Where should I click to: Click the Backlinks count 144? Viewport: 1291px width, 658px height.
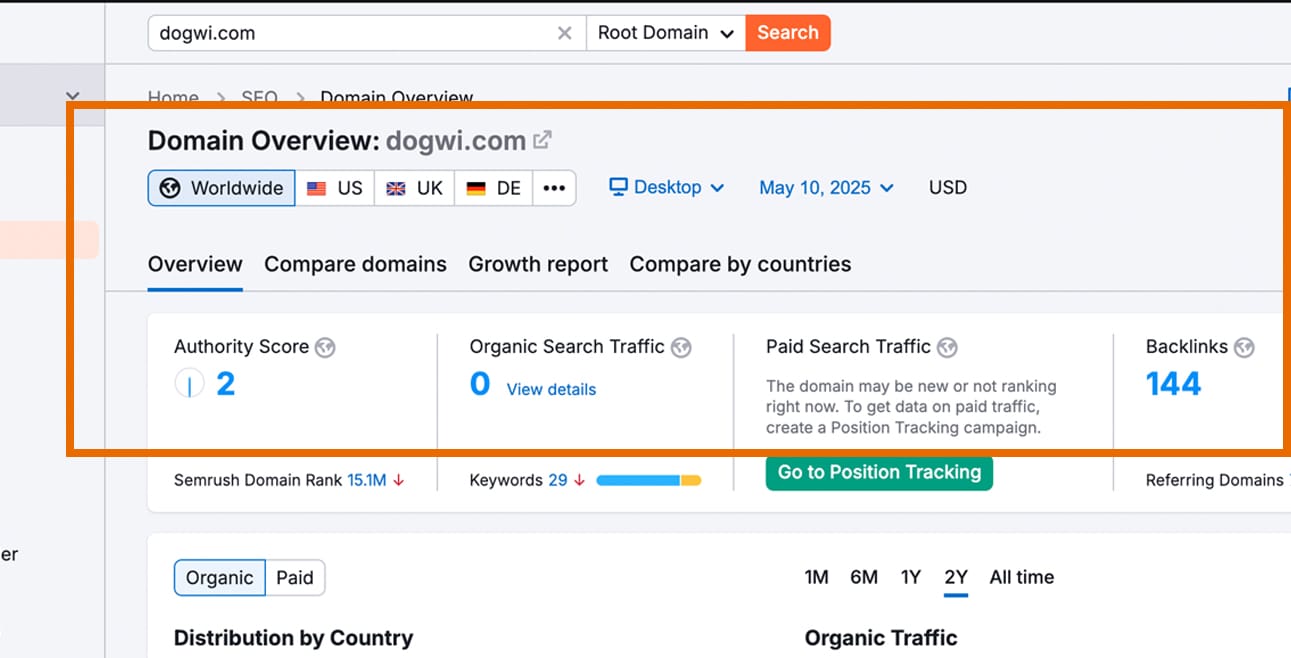click(1173, 384)
